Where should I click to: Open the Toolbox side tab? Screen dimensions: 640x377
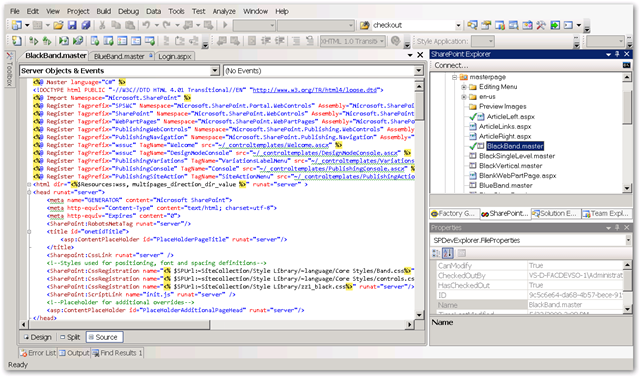point(9,69)
